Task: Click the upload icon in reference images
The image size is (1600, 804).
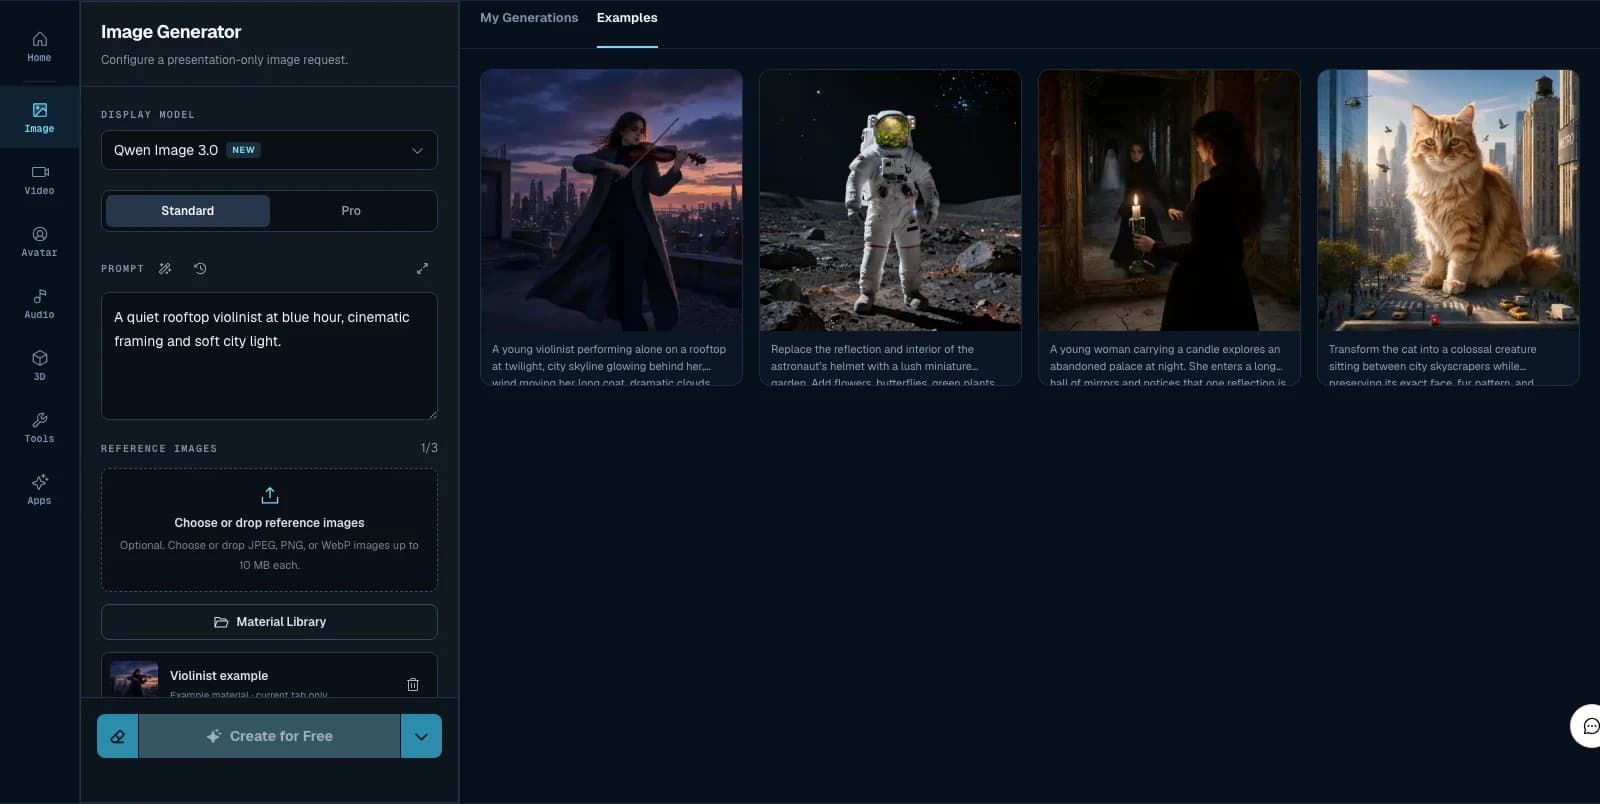Action: point(270,495)
